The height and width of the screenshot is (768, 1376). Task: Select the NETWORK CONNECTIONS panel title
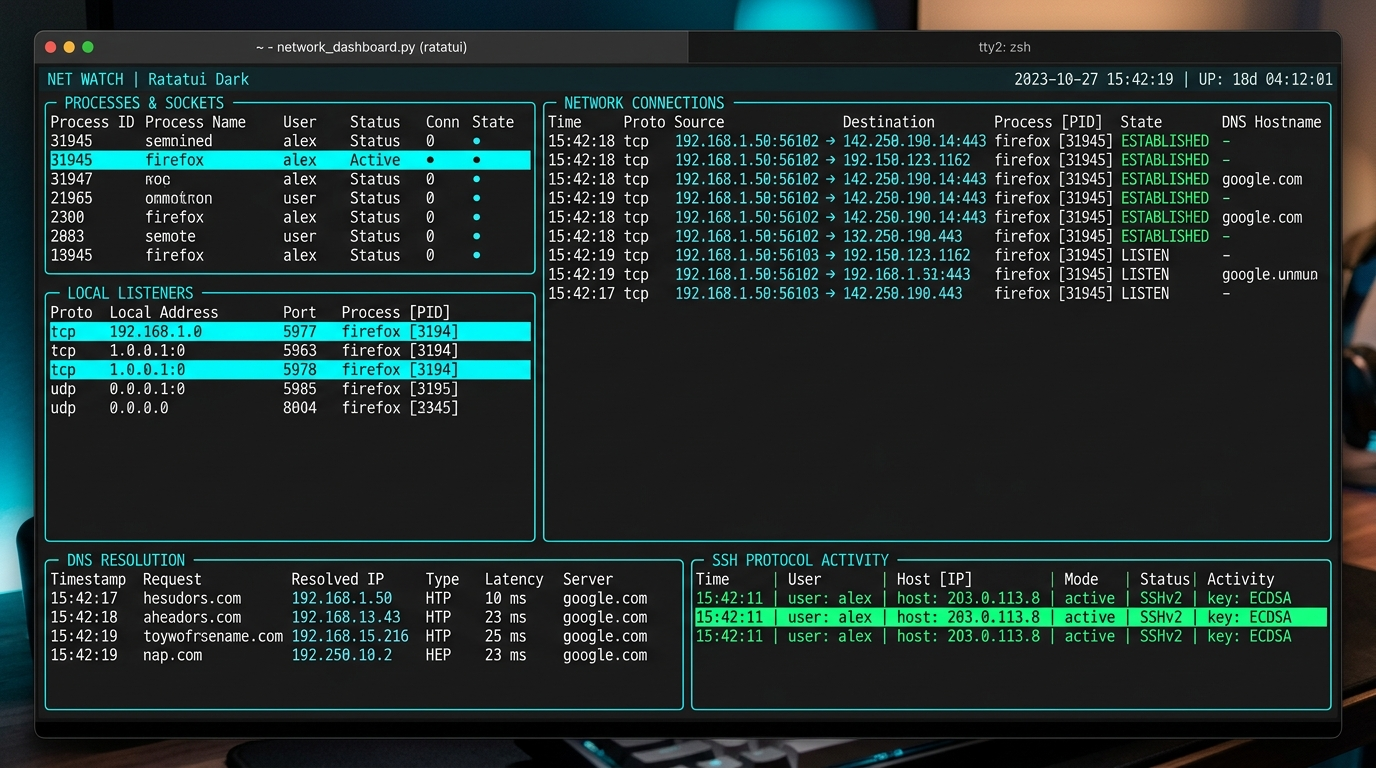tap(644, 103)
